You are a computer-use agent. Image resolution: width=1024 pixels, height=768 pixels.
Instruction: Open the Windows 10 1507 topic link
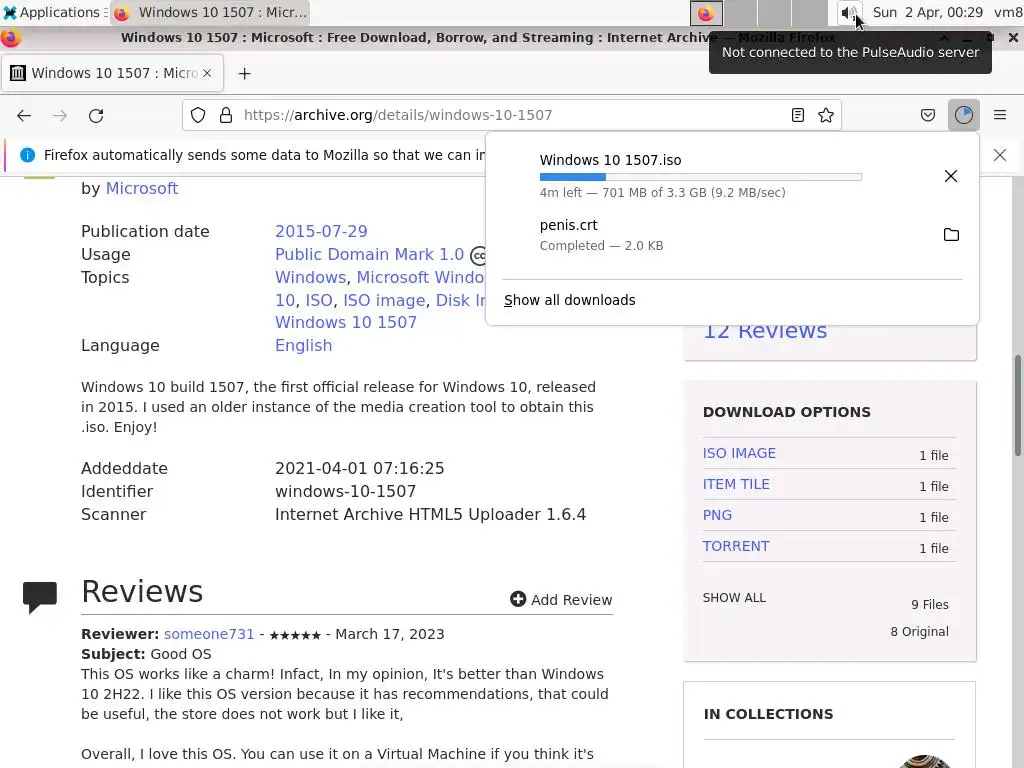345,322
